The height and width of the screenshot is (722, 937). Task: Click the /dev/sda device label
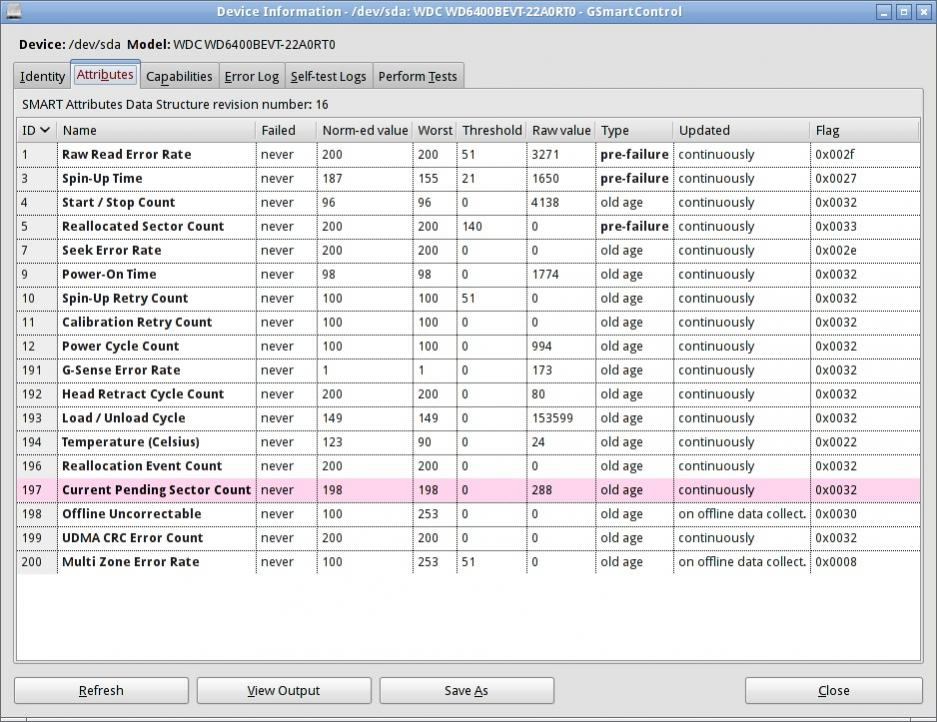94,44
